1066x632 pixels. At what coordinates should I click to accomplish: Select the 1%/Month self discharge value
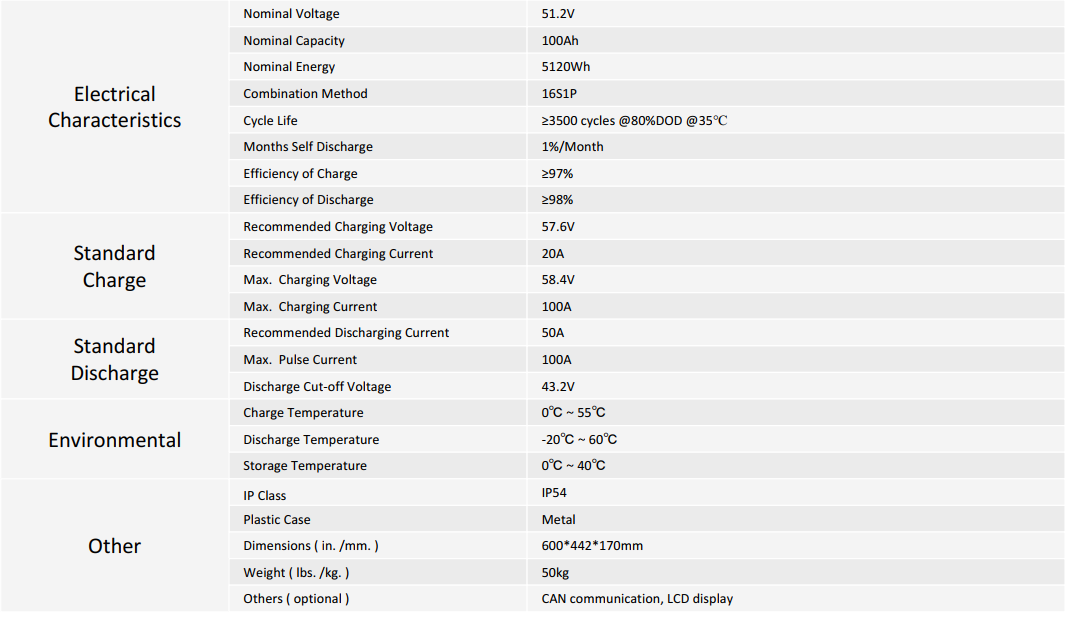(x=572, y=146)
